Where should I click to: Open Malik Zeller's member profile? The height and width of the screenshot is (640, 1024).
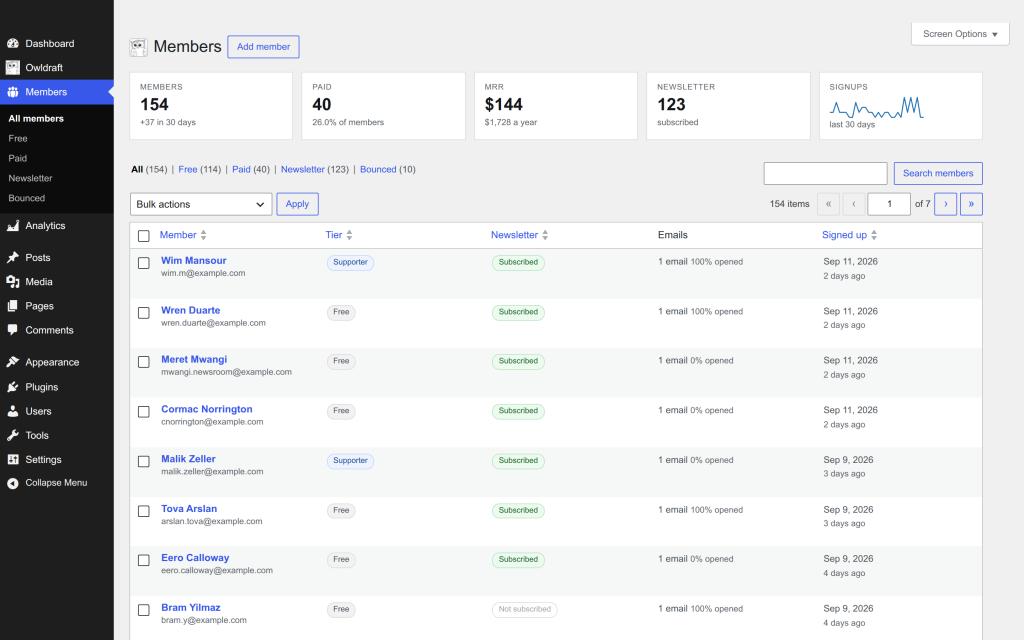pyautogui.click(x=188, y=459)
